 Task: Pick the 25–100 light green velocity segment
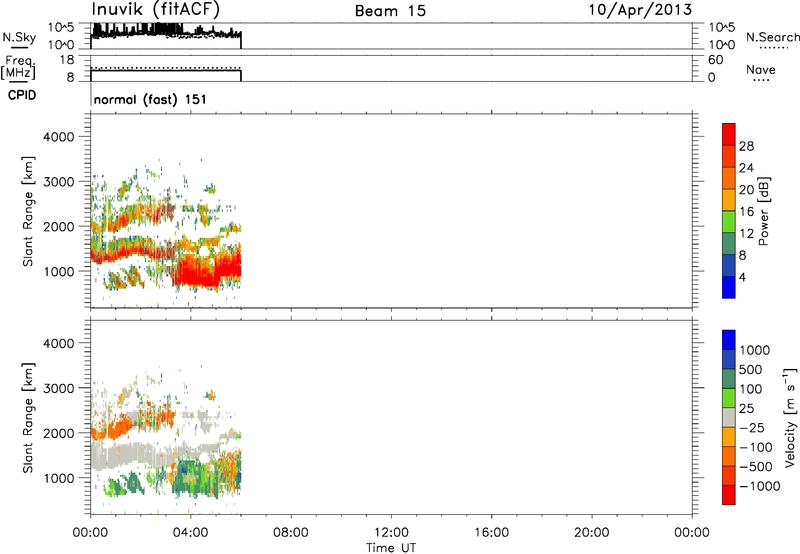pos(729,398)
